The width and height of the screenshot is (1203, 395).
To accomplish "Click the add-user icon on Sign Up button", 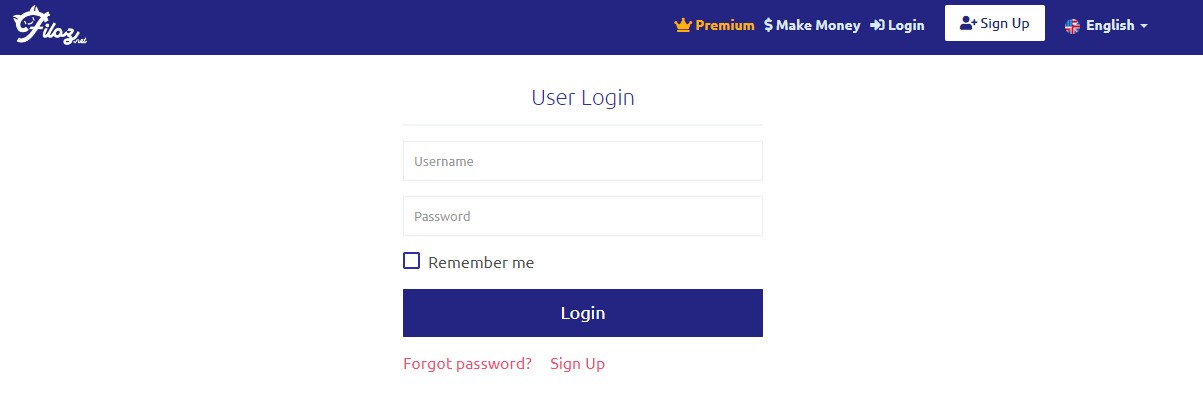I will (968, 23).
